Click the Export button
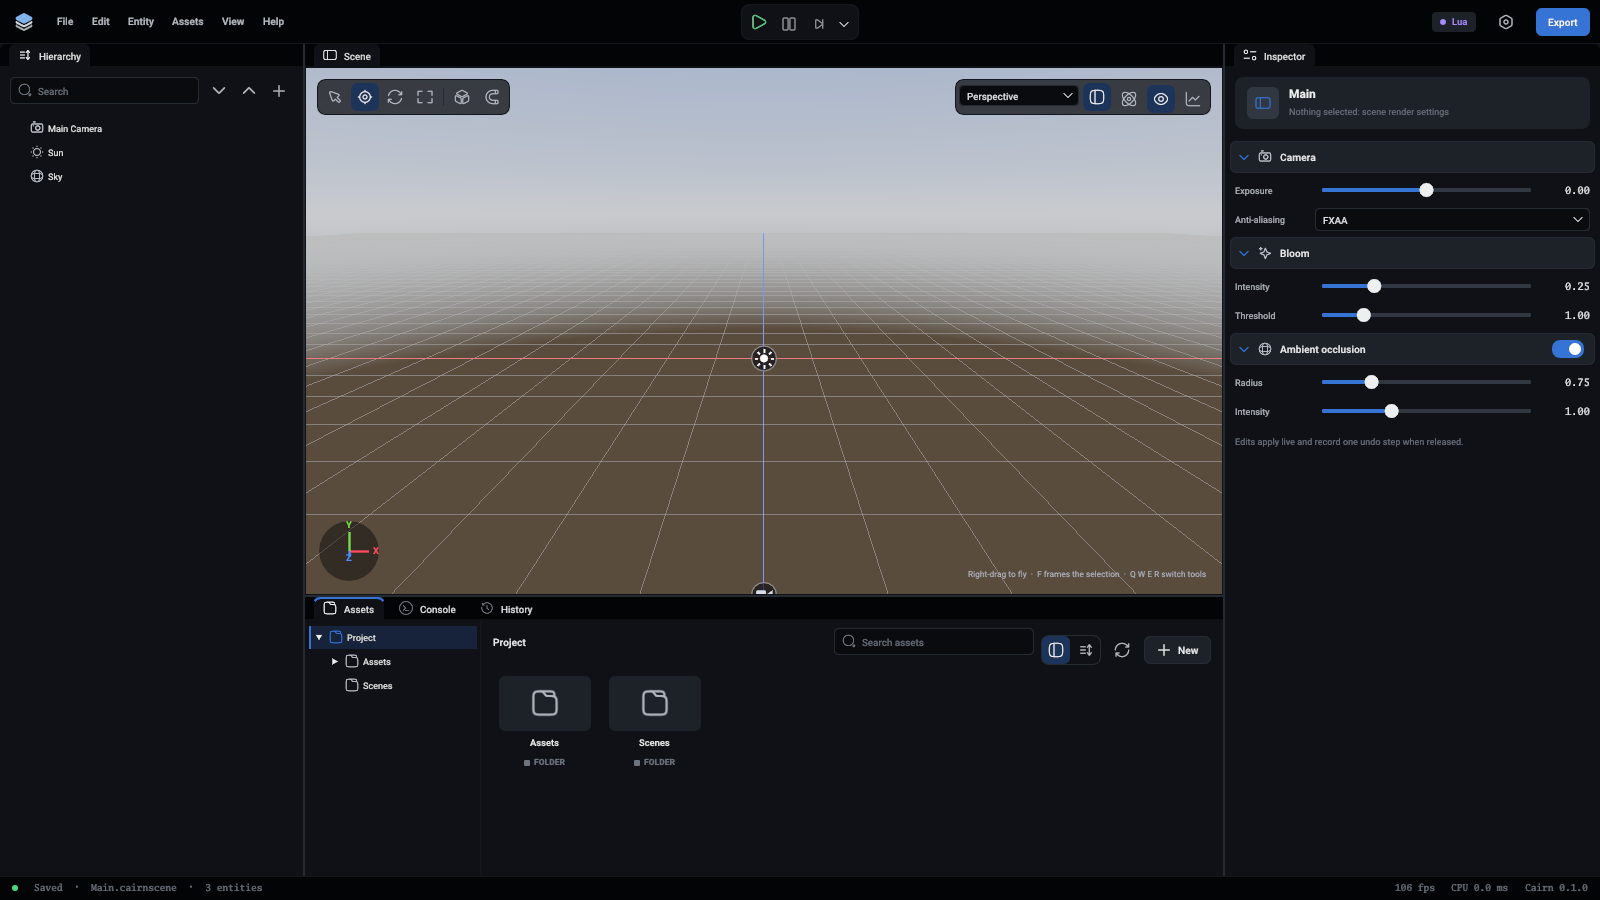Screen dimensions: 1600x900 [x=1563, y=22]
